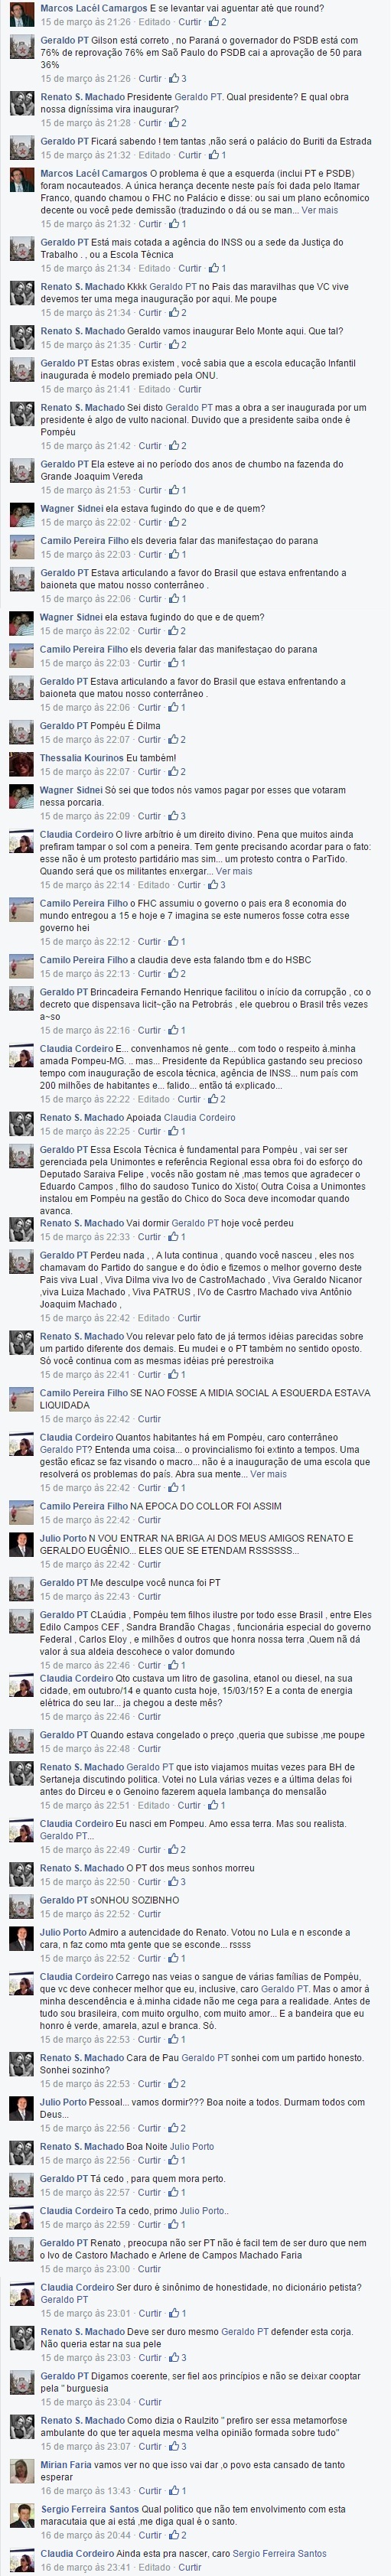Like Julio Porto's 'N VOU ENTRAR NA BRIGA' comment
The width and height of the screenshot is (391, 2576).
point(150,1564)
